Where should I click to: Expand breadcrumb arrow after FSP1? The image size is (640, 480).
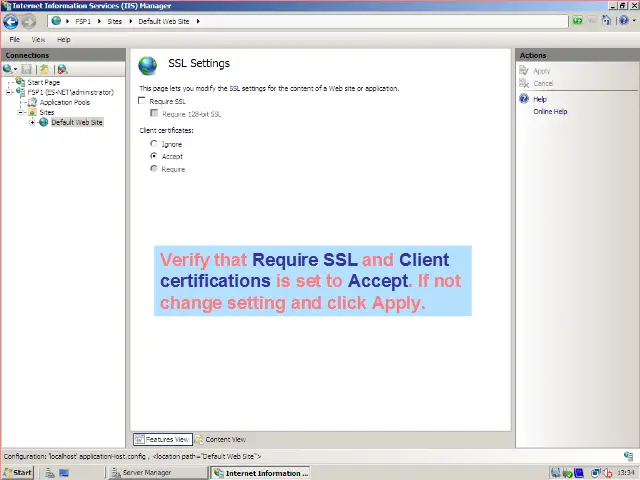click(99, 21)
